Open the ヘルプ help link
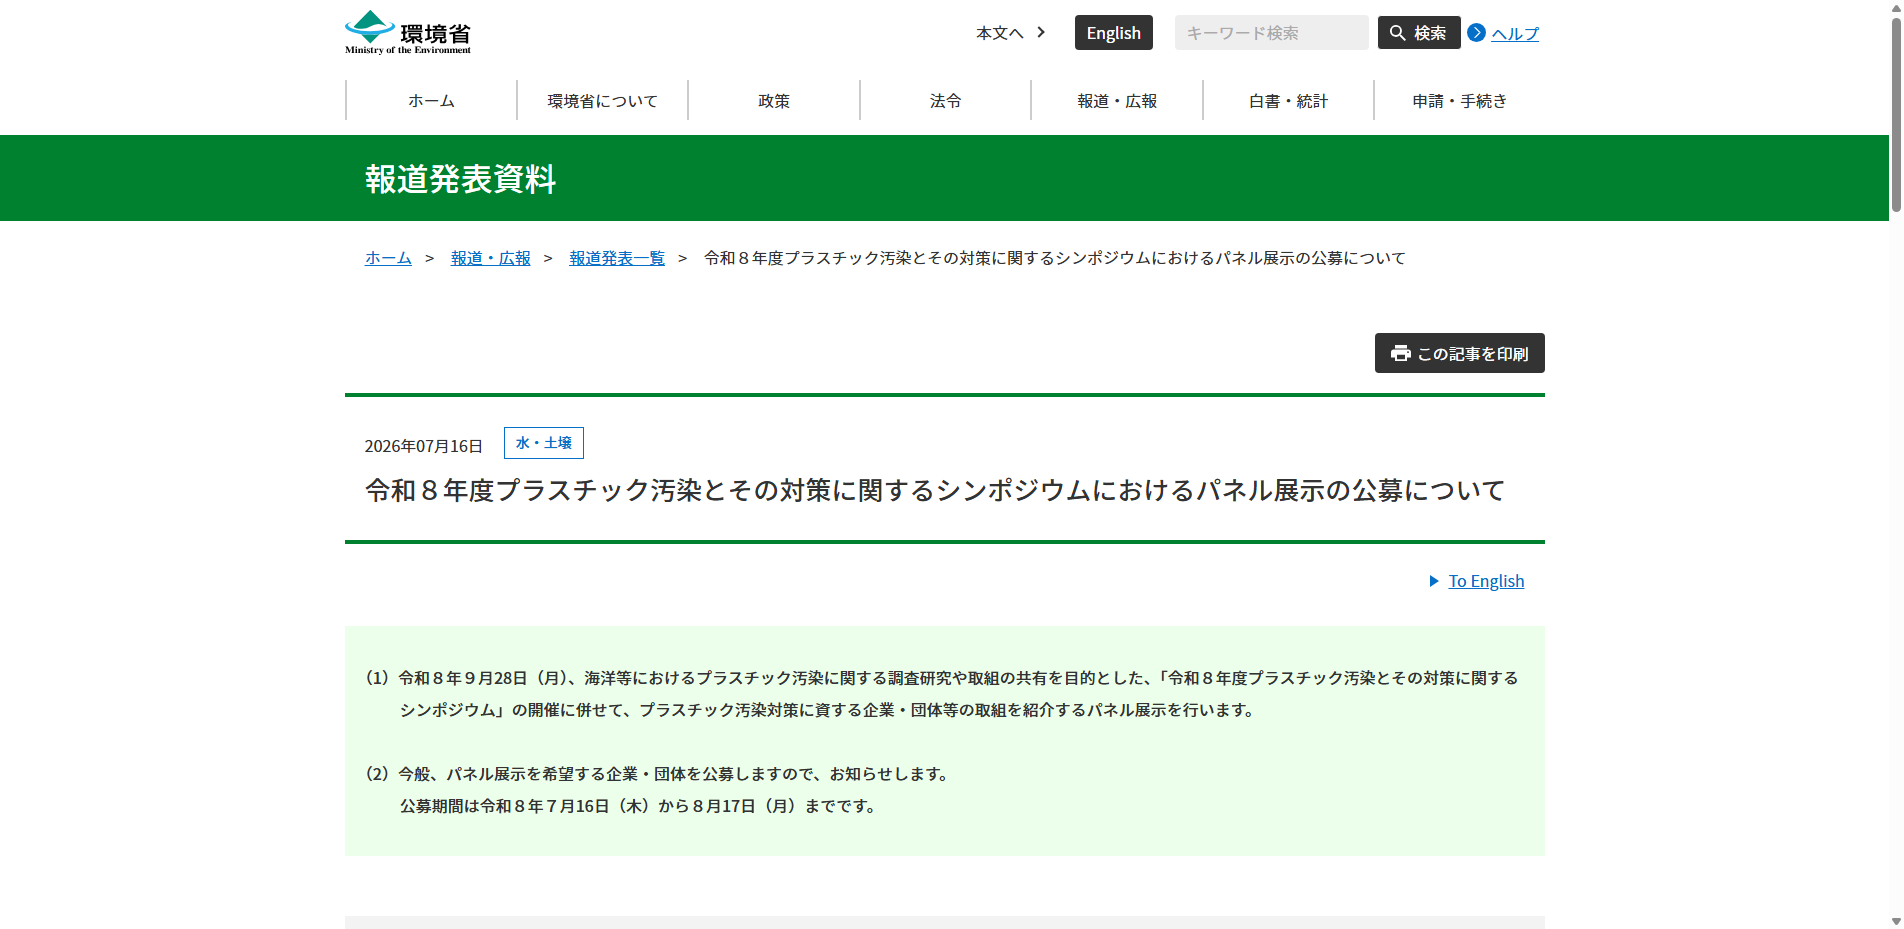 click(1515, 34)
